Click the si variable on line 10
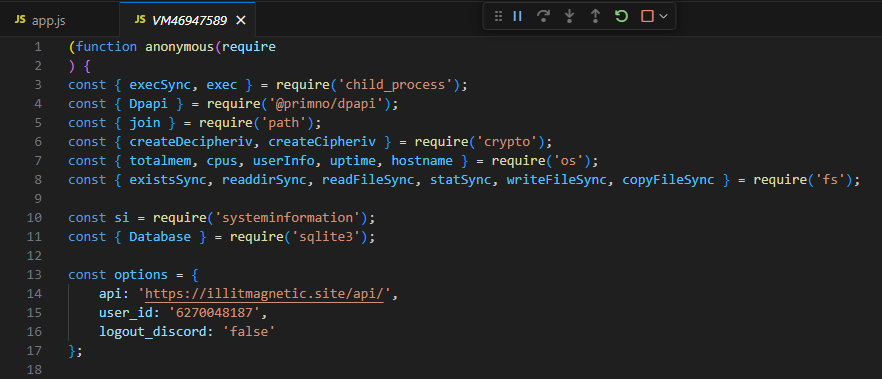This screenshot has height=379, width=882. [x=122, y=218]
